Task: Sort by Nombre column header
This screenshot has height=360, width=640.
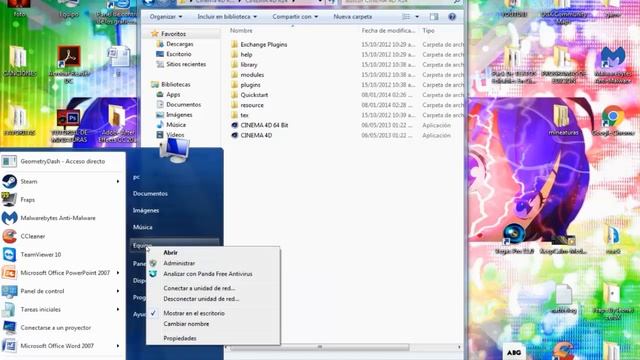Action: [x=241, y=31]
